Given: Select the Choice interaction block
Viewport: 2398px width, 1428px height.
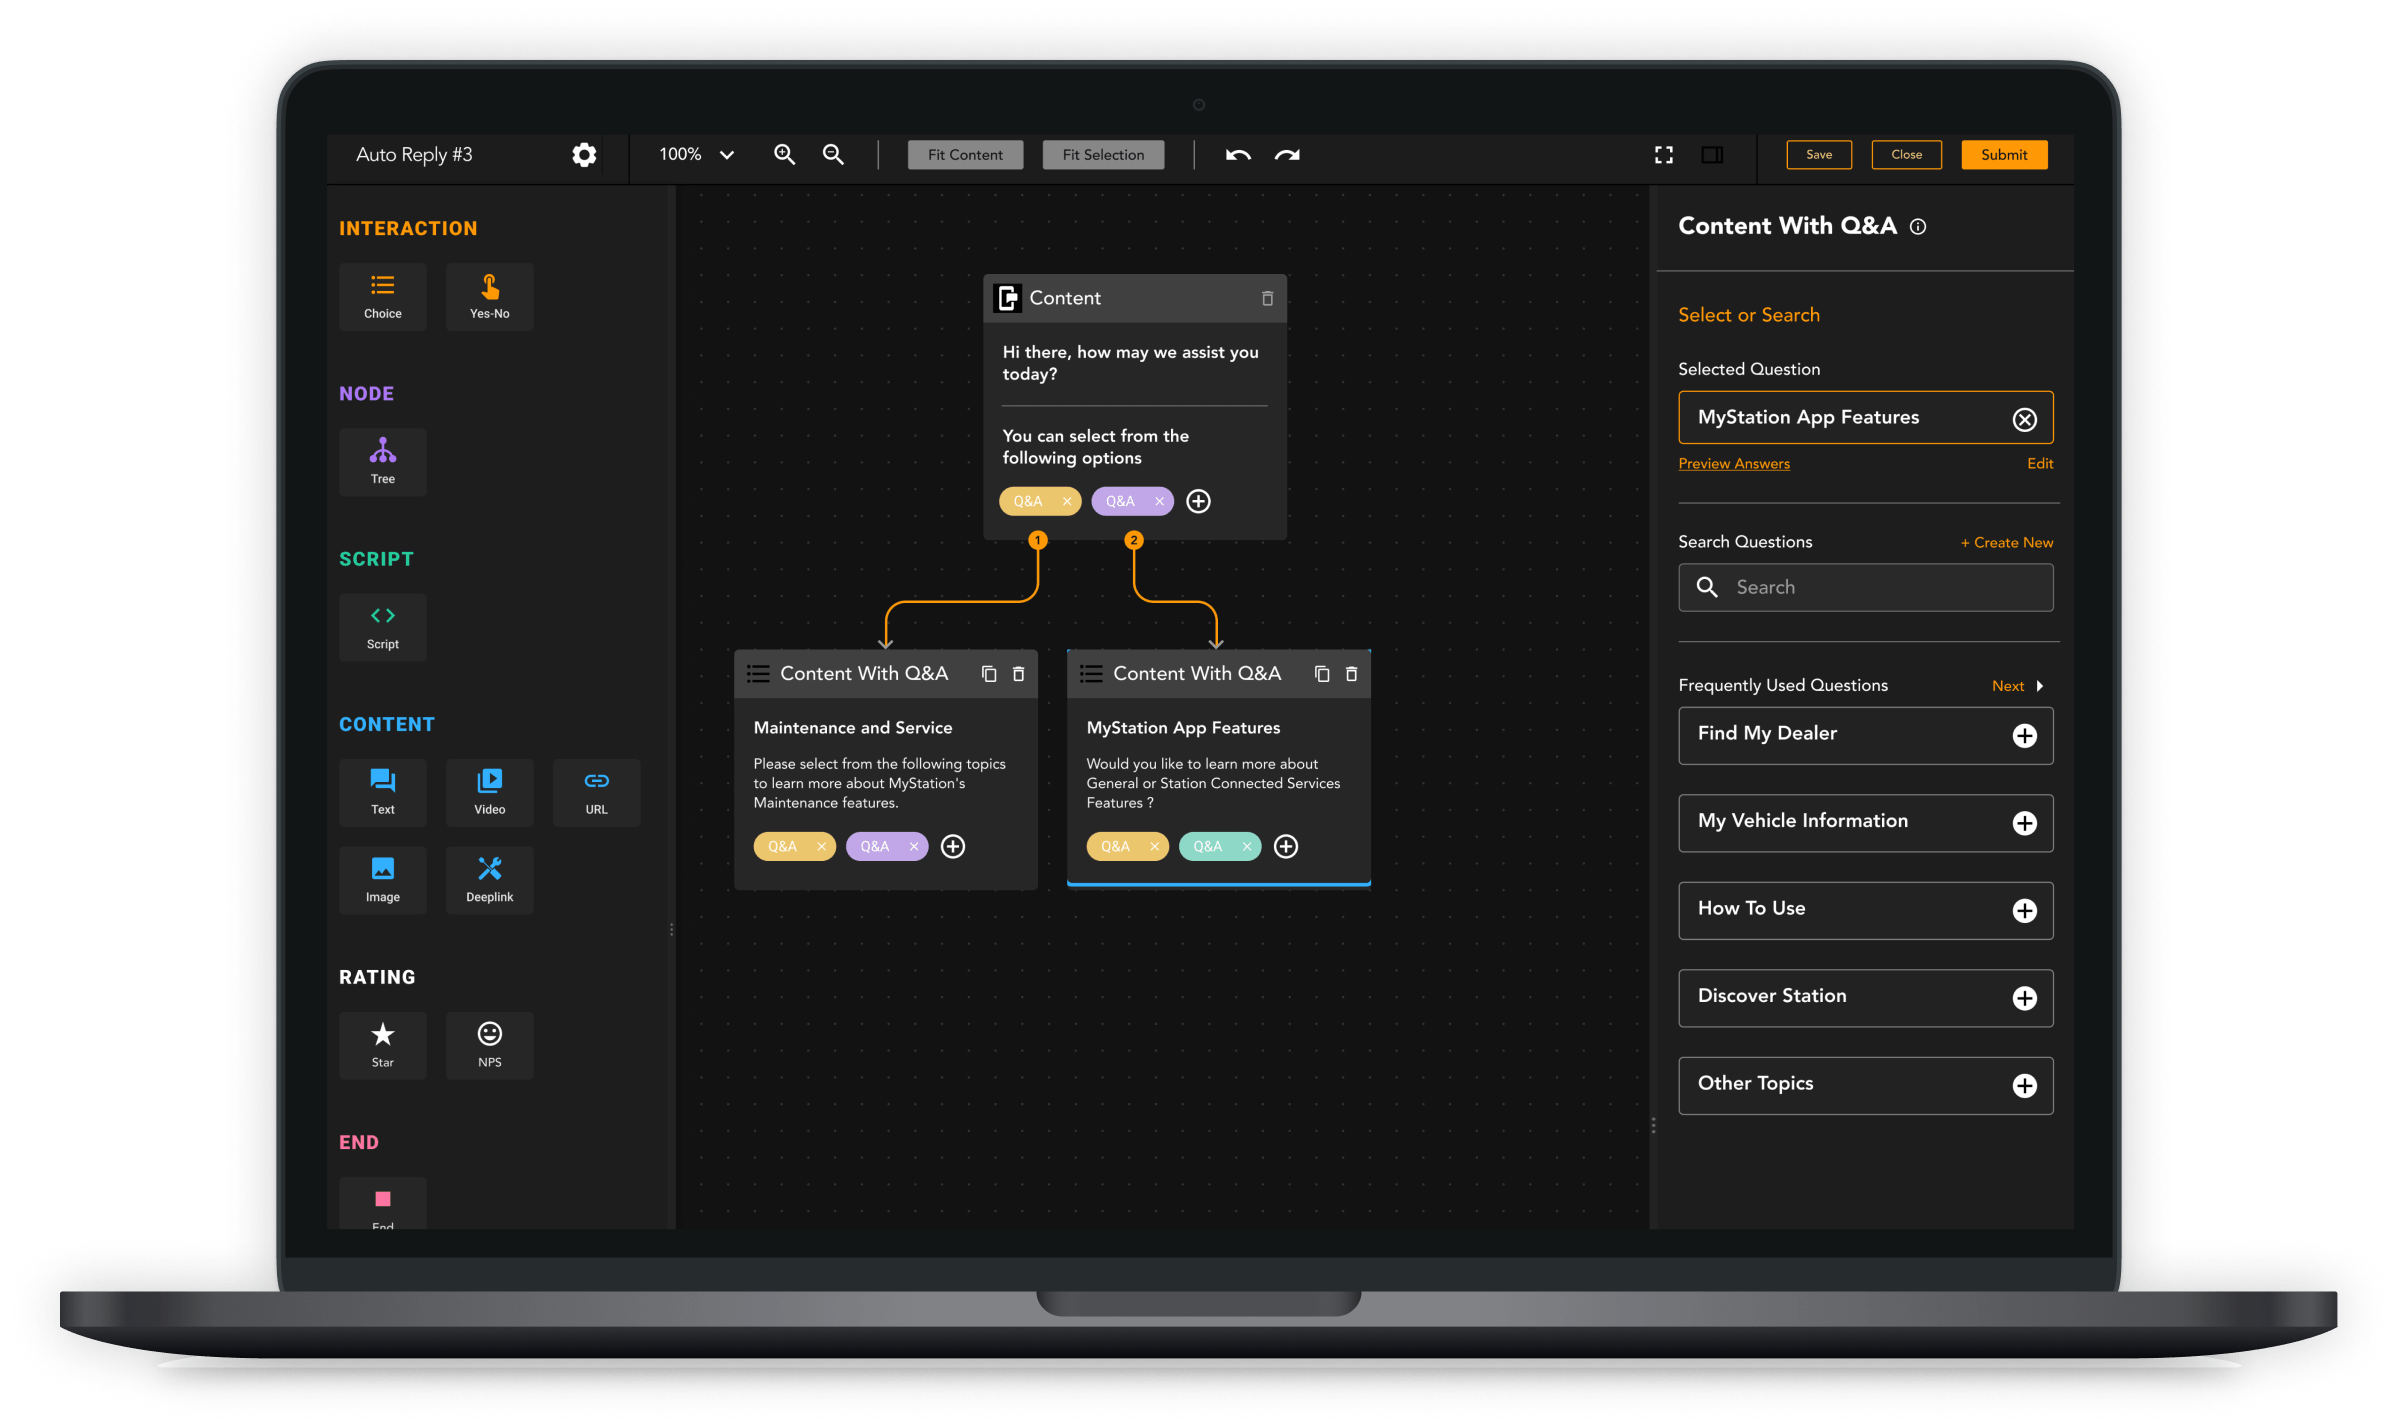Looking at the screenshot, I should 382,296.
